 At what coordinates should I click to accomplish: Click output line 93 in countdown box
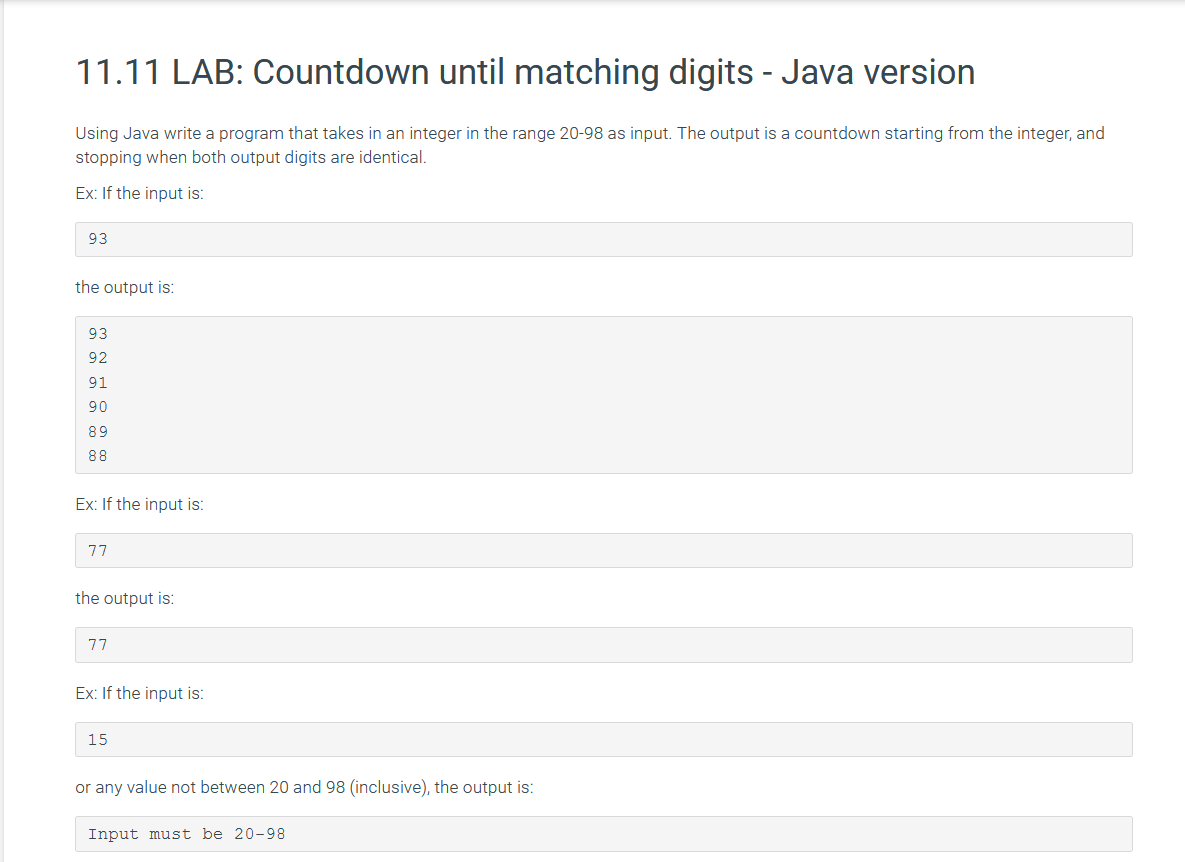(98, 333)
